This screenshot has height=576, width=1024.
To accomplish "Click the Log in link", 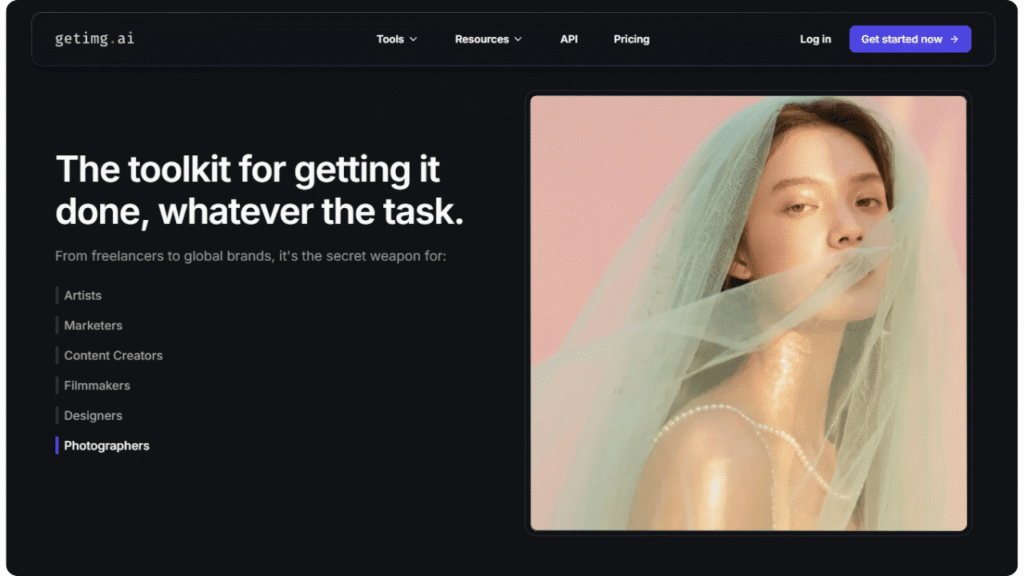I will click(815, 39).
